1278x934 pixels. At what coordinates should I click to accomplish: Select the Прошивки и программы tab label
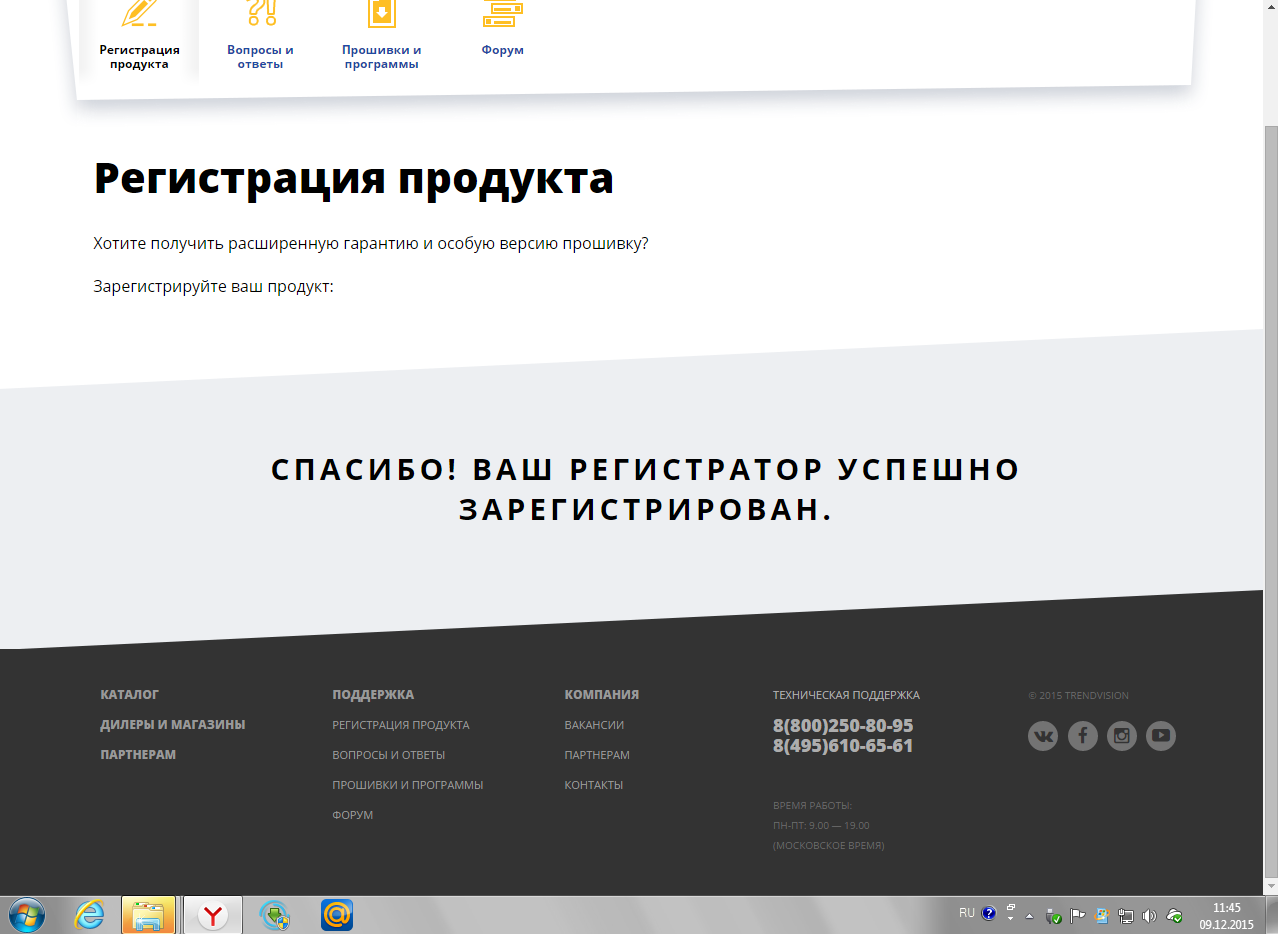[x=381, y=57]
